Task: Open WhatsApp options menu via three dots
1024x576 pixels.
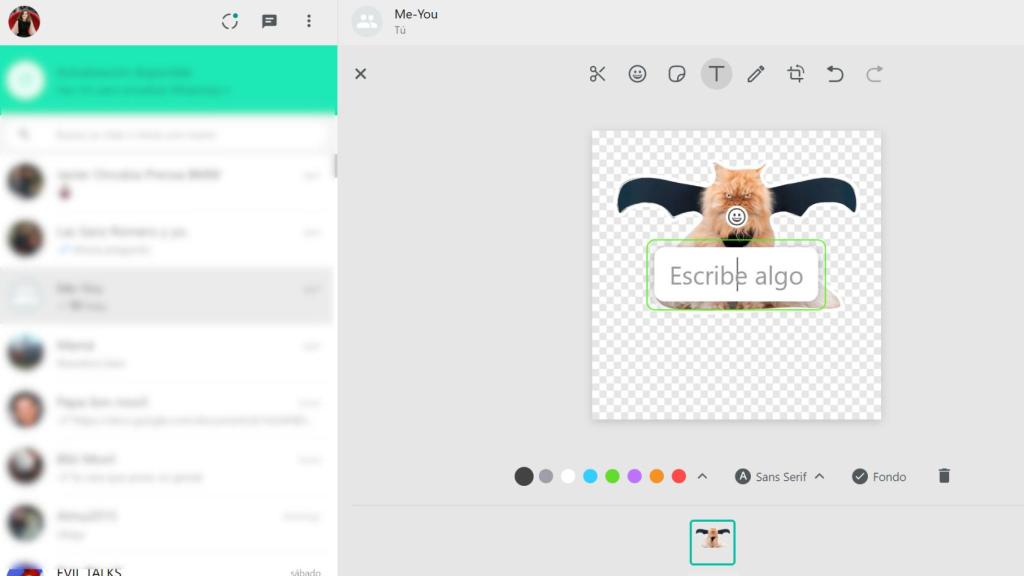Action: tap(308, 20)
